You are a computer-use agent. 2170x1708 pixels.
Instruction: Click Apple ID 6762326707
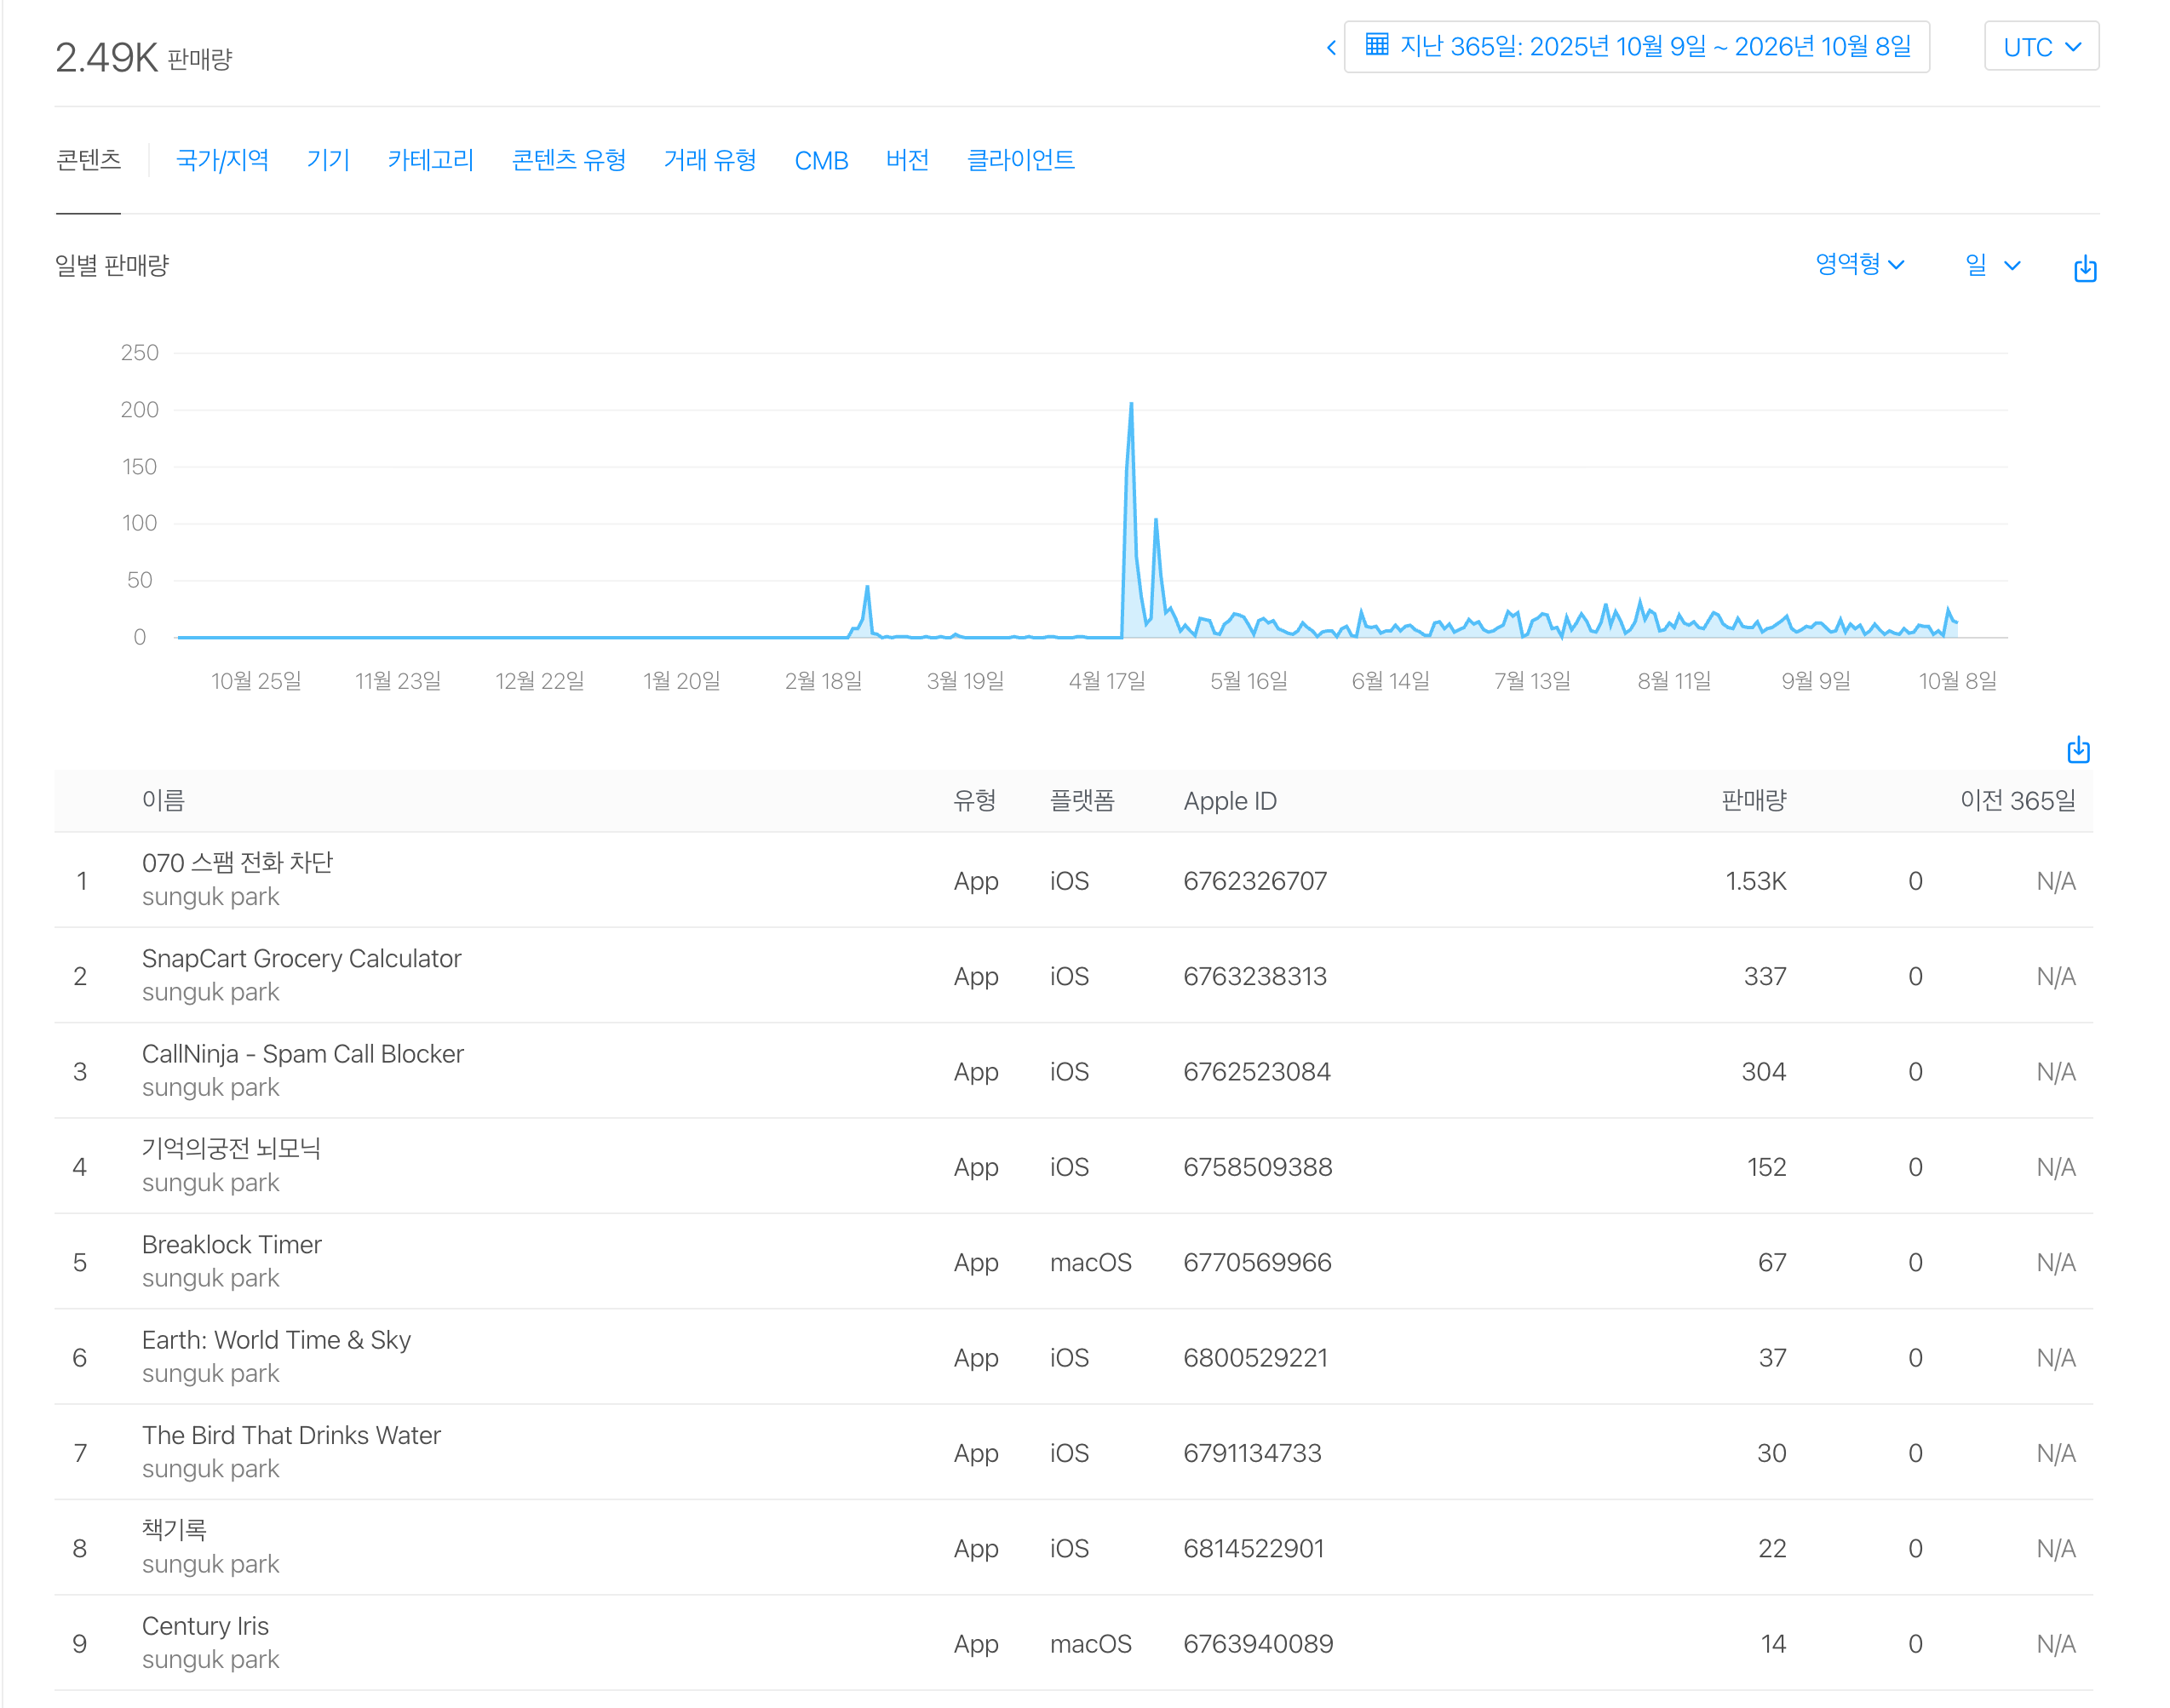[x=1254, y=881]
